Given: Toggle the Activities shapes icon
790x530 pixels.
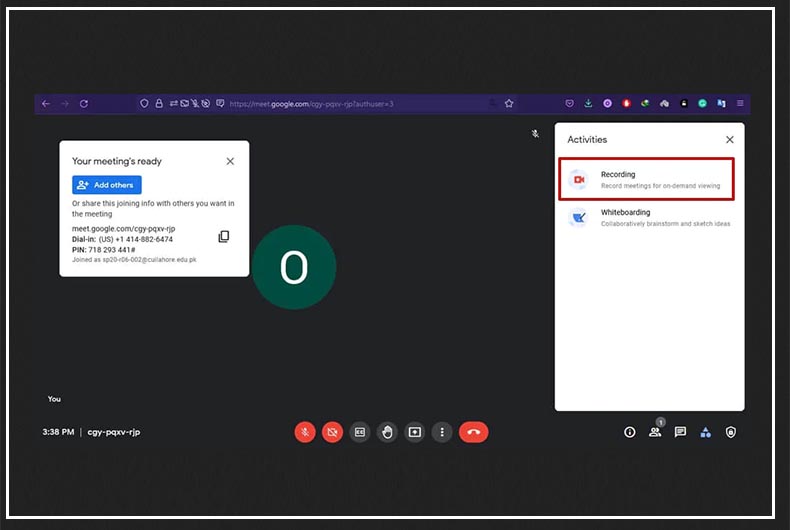Looking at the screenshot, I should point(705,432).
